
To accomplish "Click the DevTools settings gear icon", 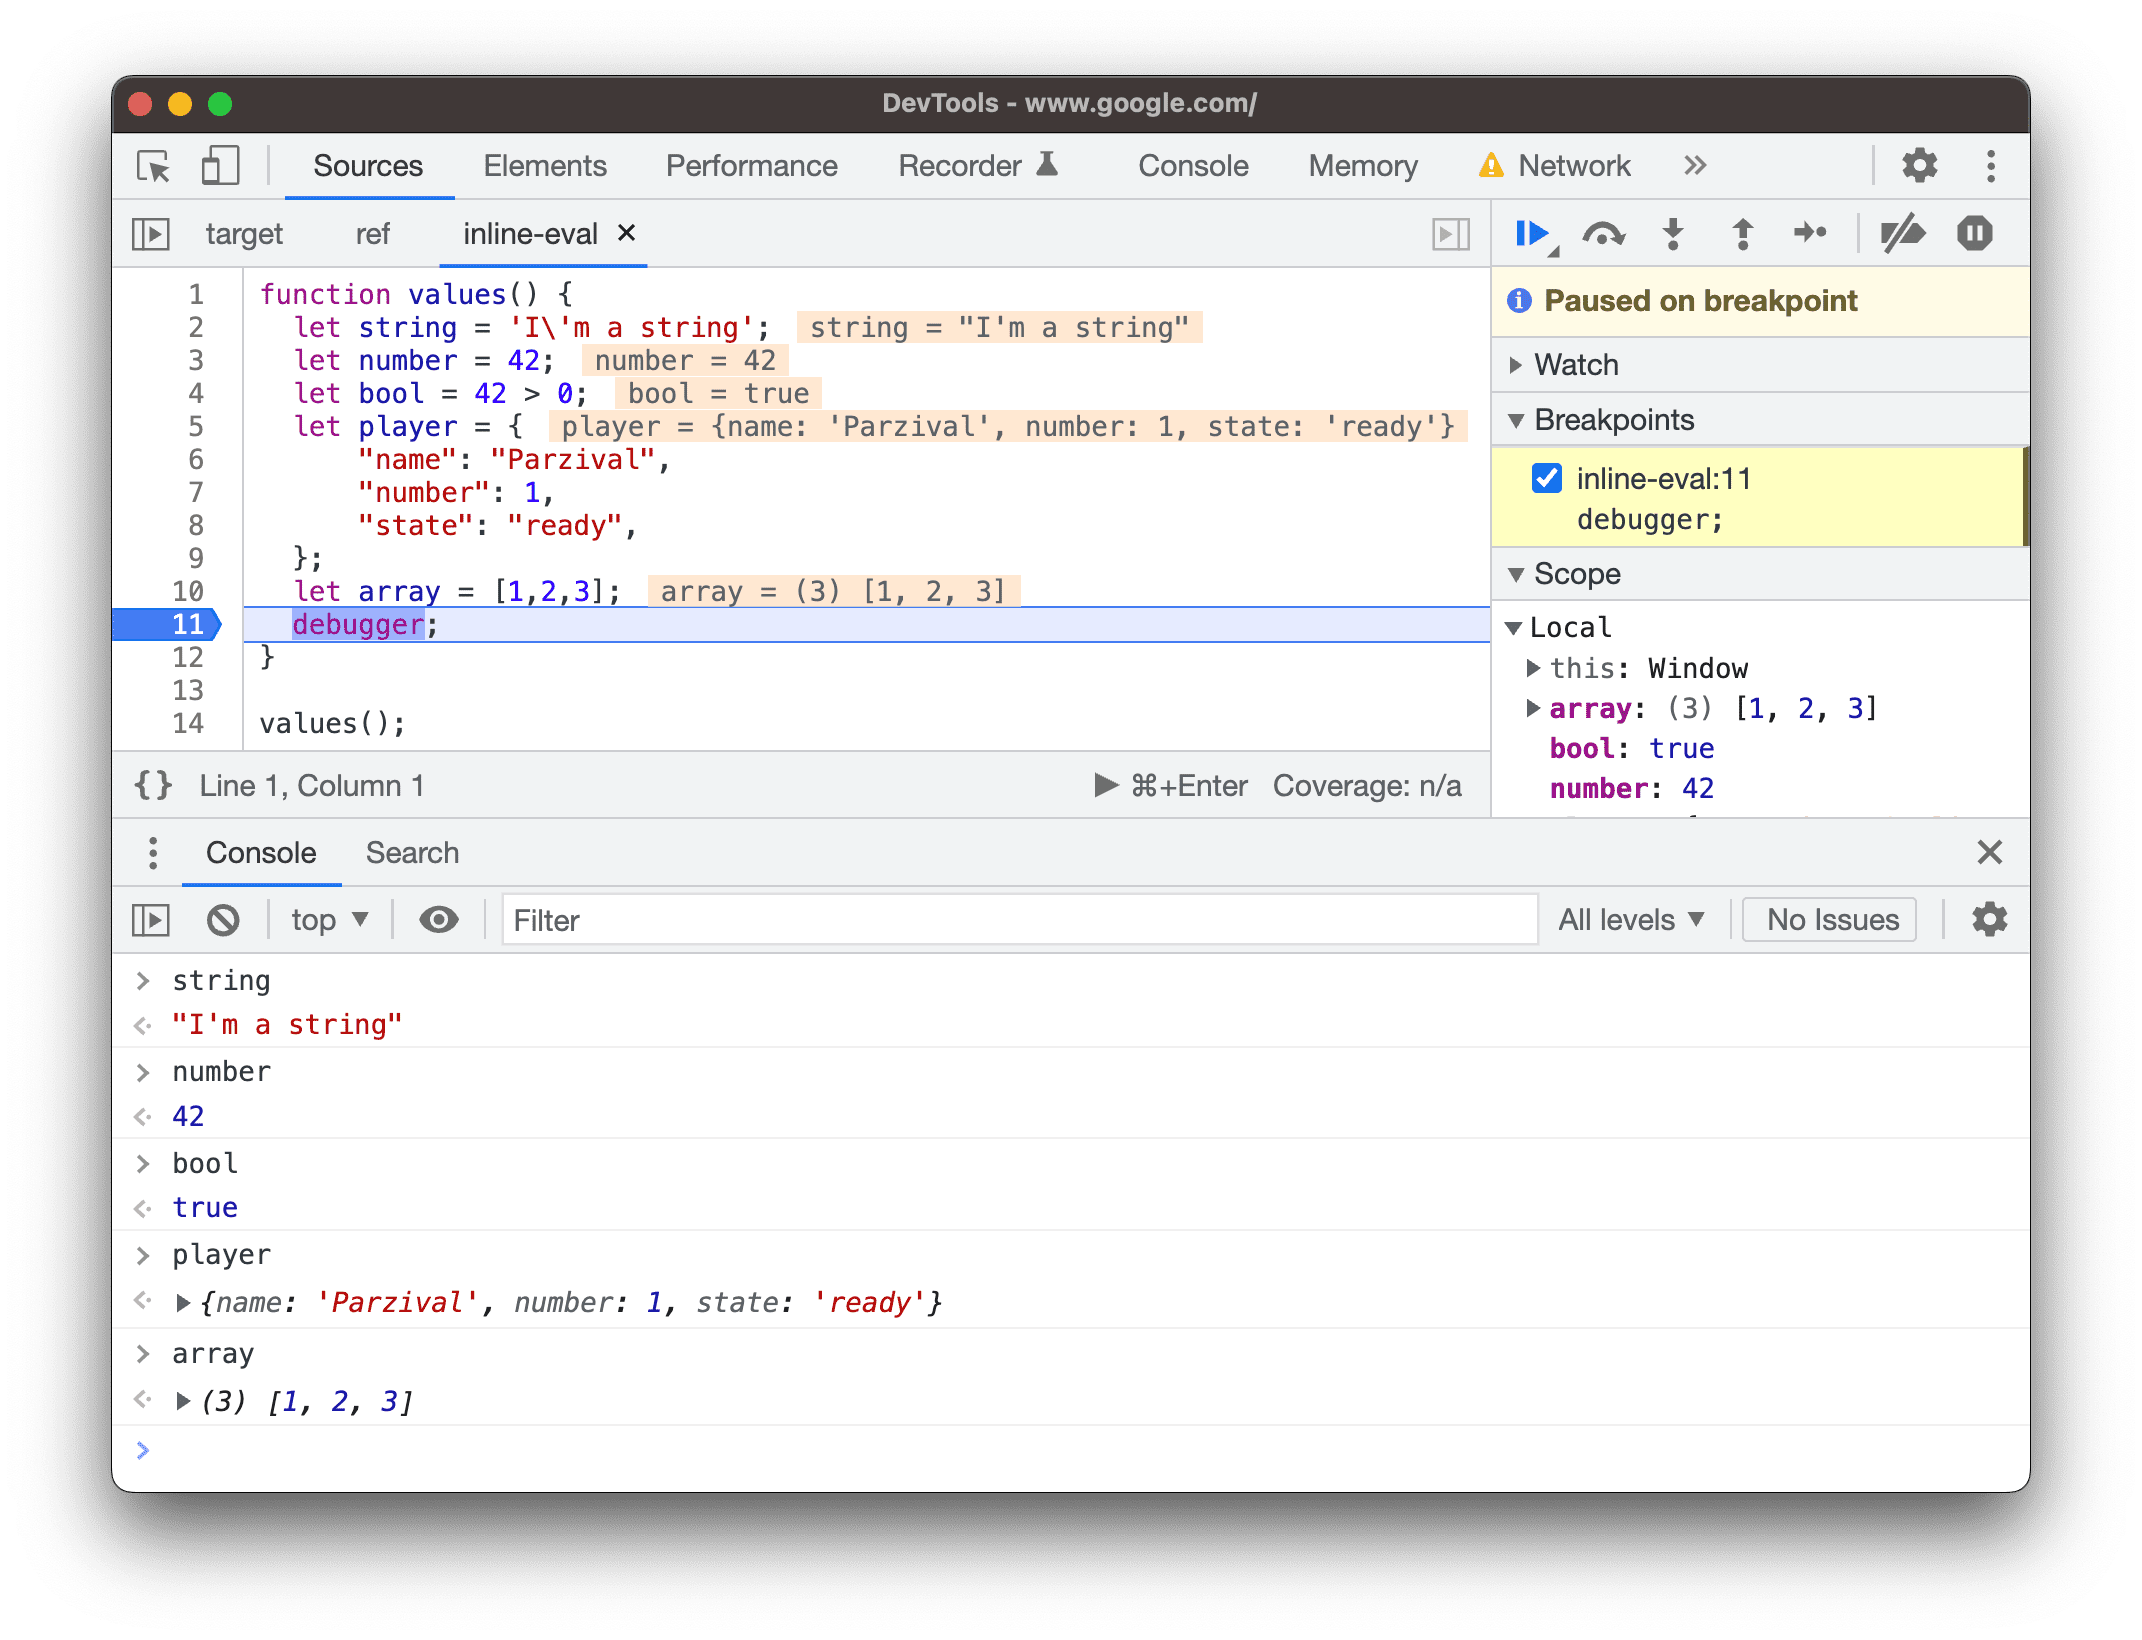I will pos(1925,165).
